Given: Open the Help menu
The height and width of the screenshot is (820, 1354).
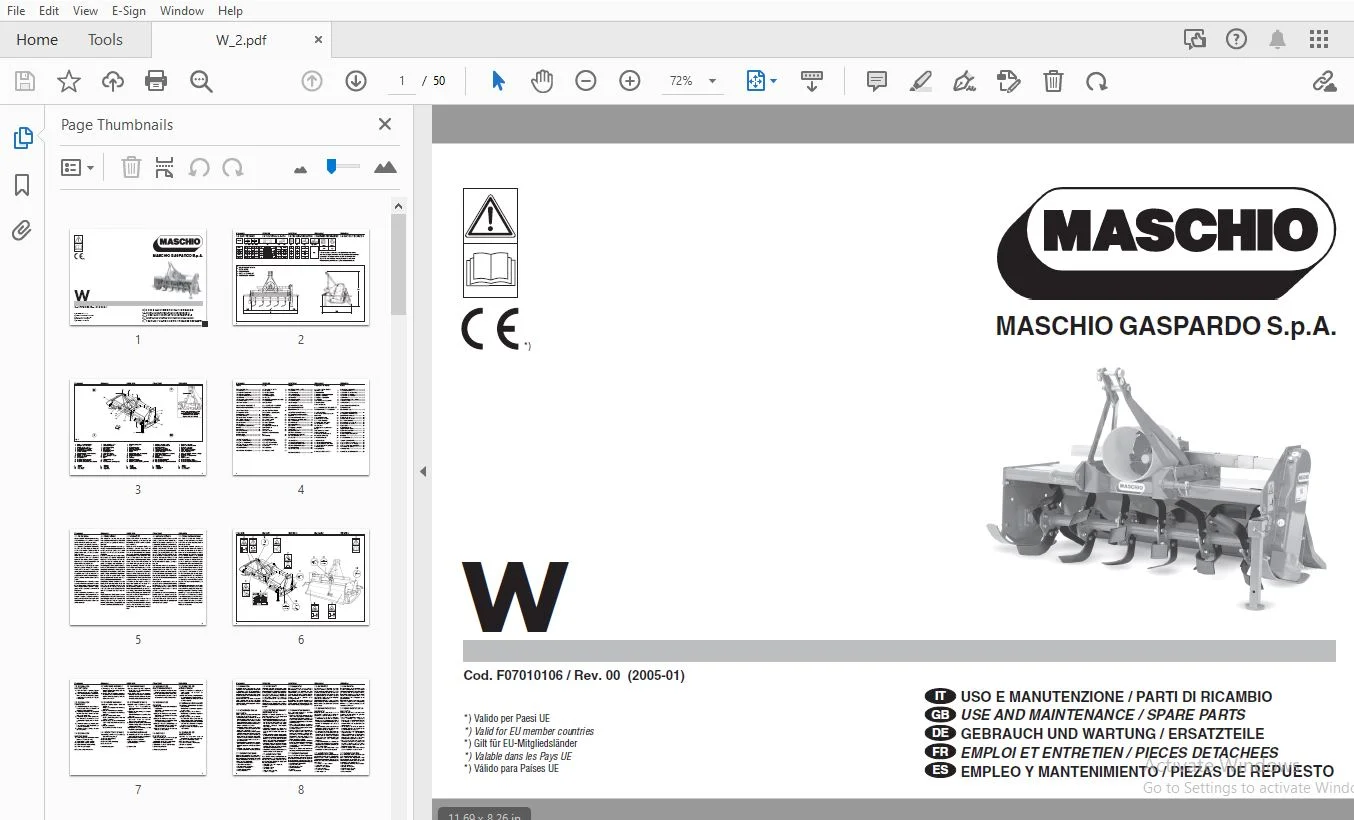Looking at the screenshot, I should 230,10.
